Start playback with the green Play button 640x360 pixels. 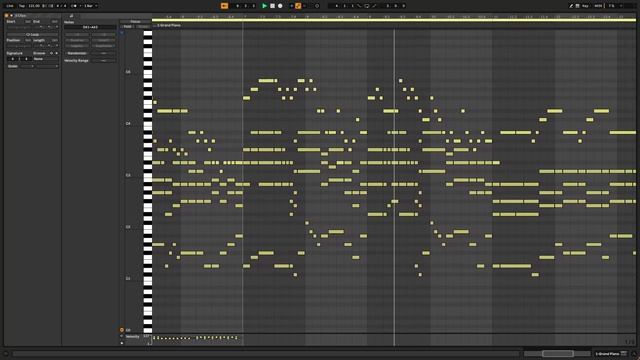(x=264, y=6)
